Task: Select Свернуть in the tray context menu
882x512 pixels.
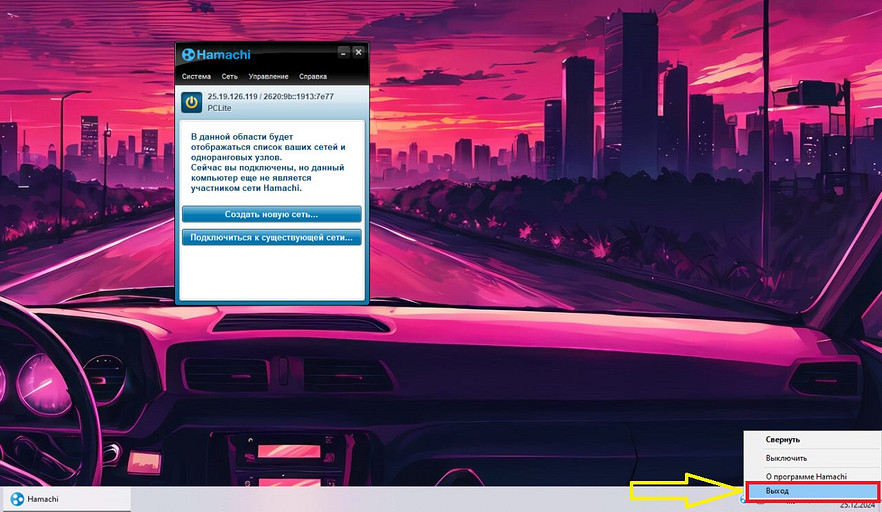Action: click(783, 439)
